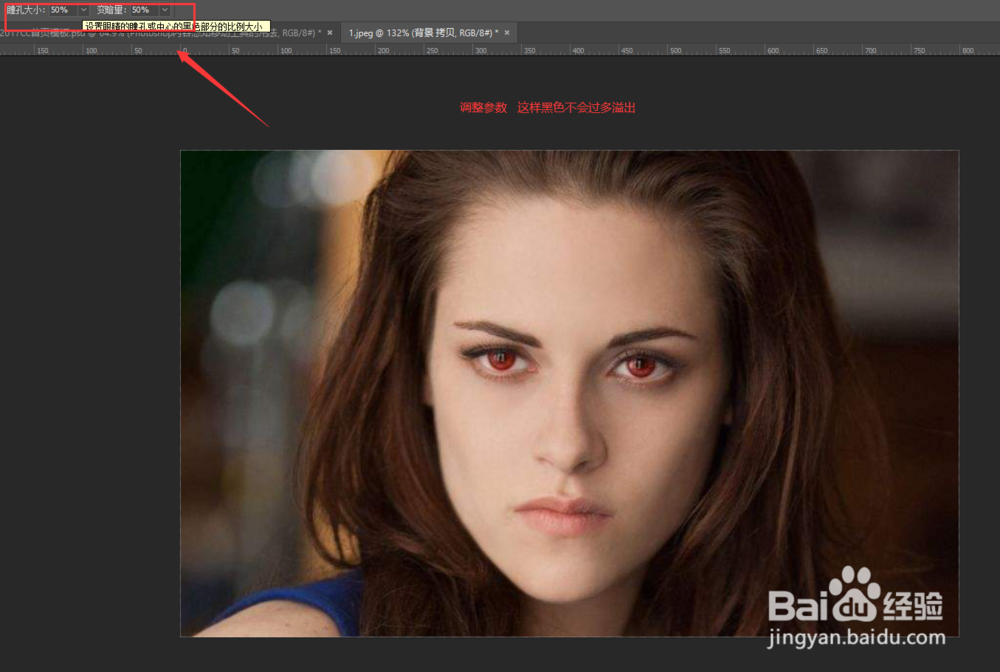Open the 瞳孔大小 dropdown arrow
1000x672 pixels.
click(84, 10)
